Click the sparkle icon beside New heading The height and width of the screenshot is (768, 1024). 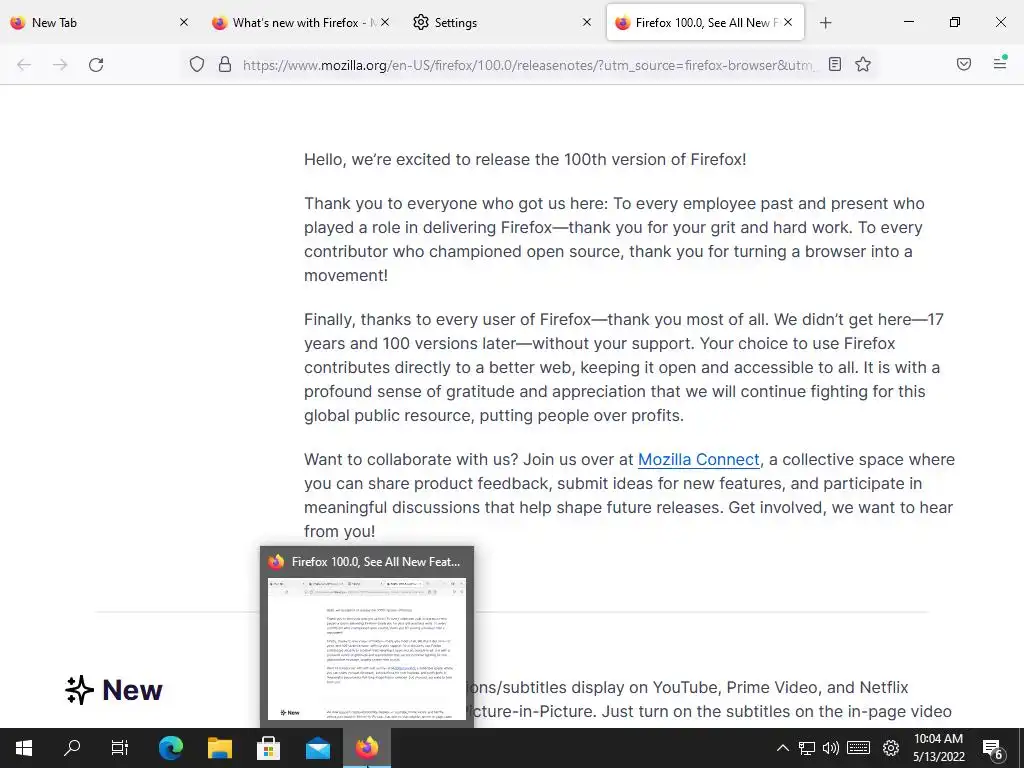tap(79, 690)
